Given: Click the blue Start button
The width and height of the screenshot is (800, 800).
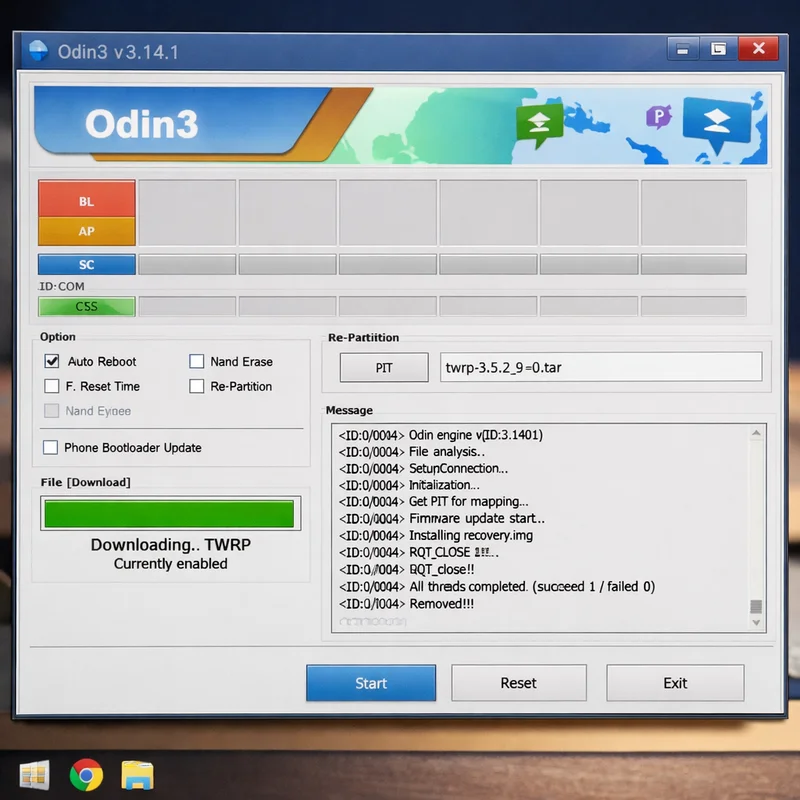Looking at the screenshot, I should pyautogui.click(x=371, y=683).
